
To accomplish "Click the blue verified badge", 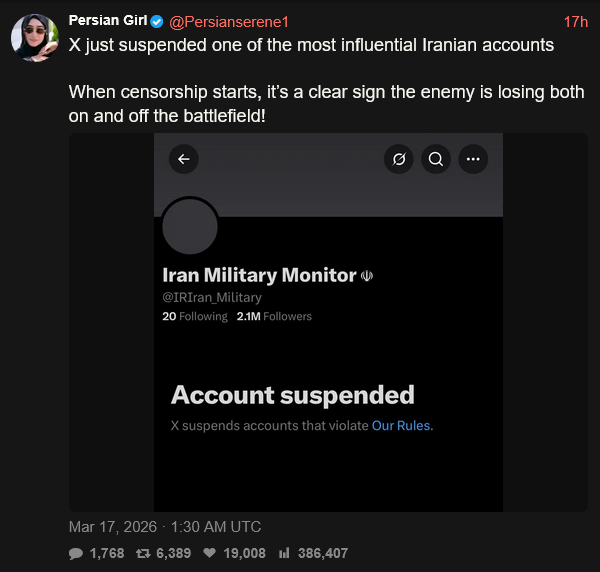I will (157, 22).
